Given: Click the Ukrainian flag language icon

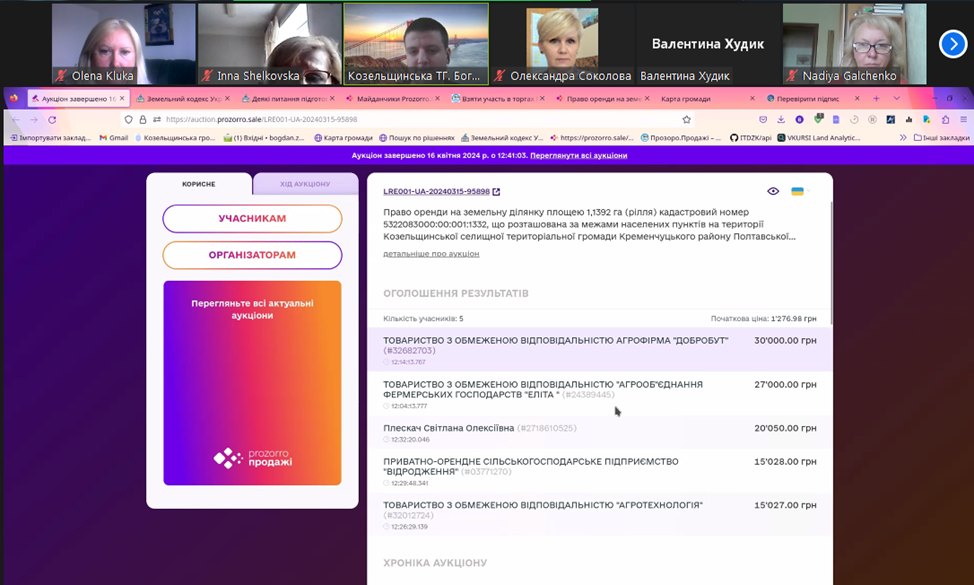Looking at the screenshot, I should point(797,191).
